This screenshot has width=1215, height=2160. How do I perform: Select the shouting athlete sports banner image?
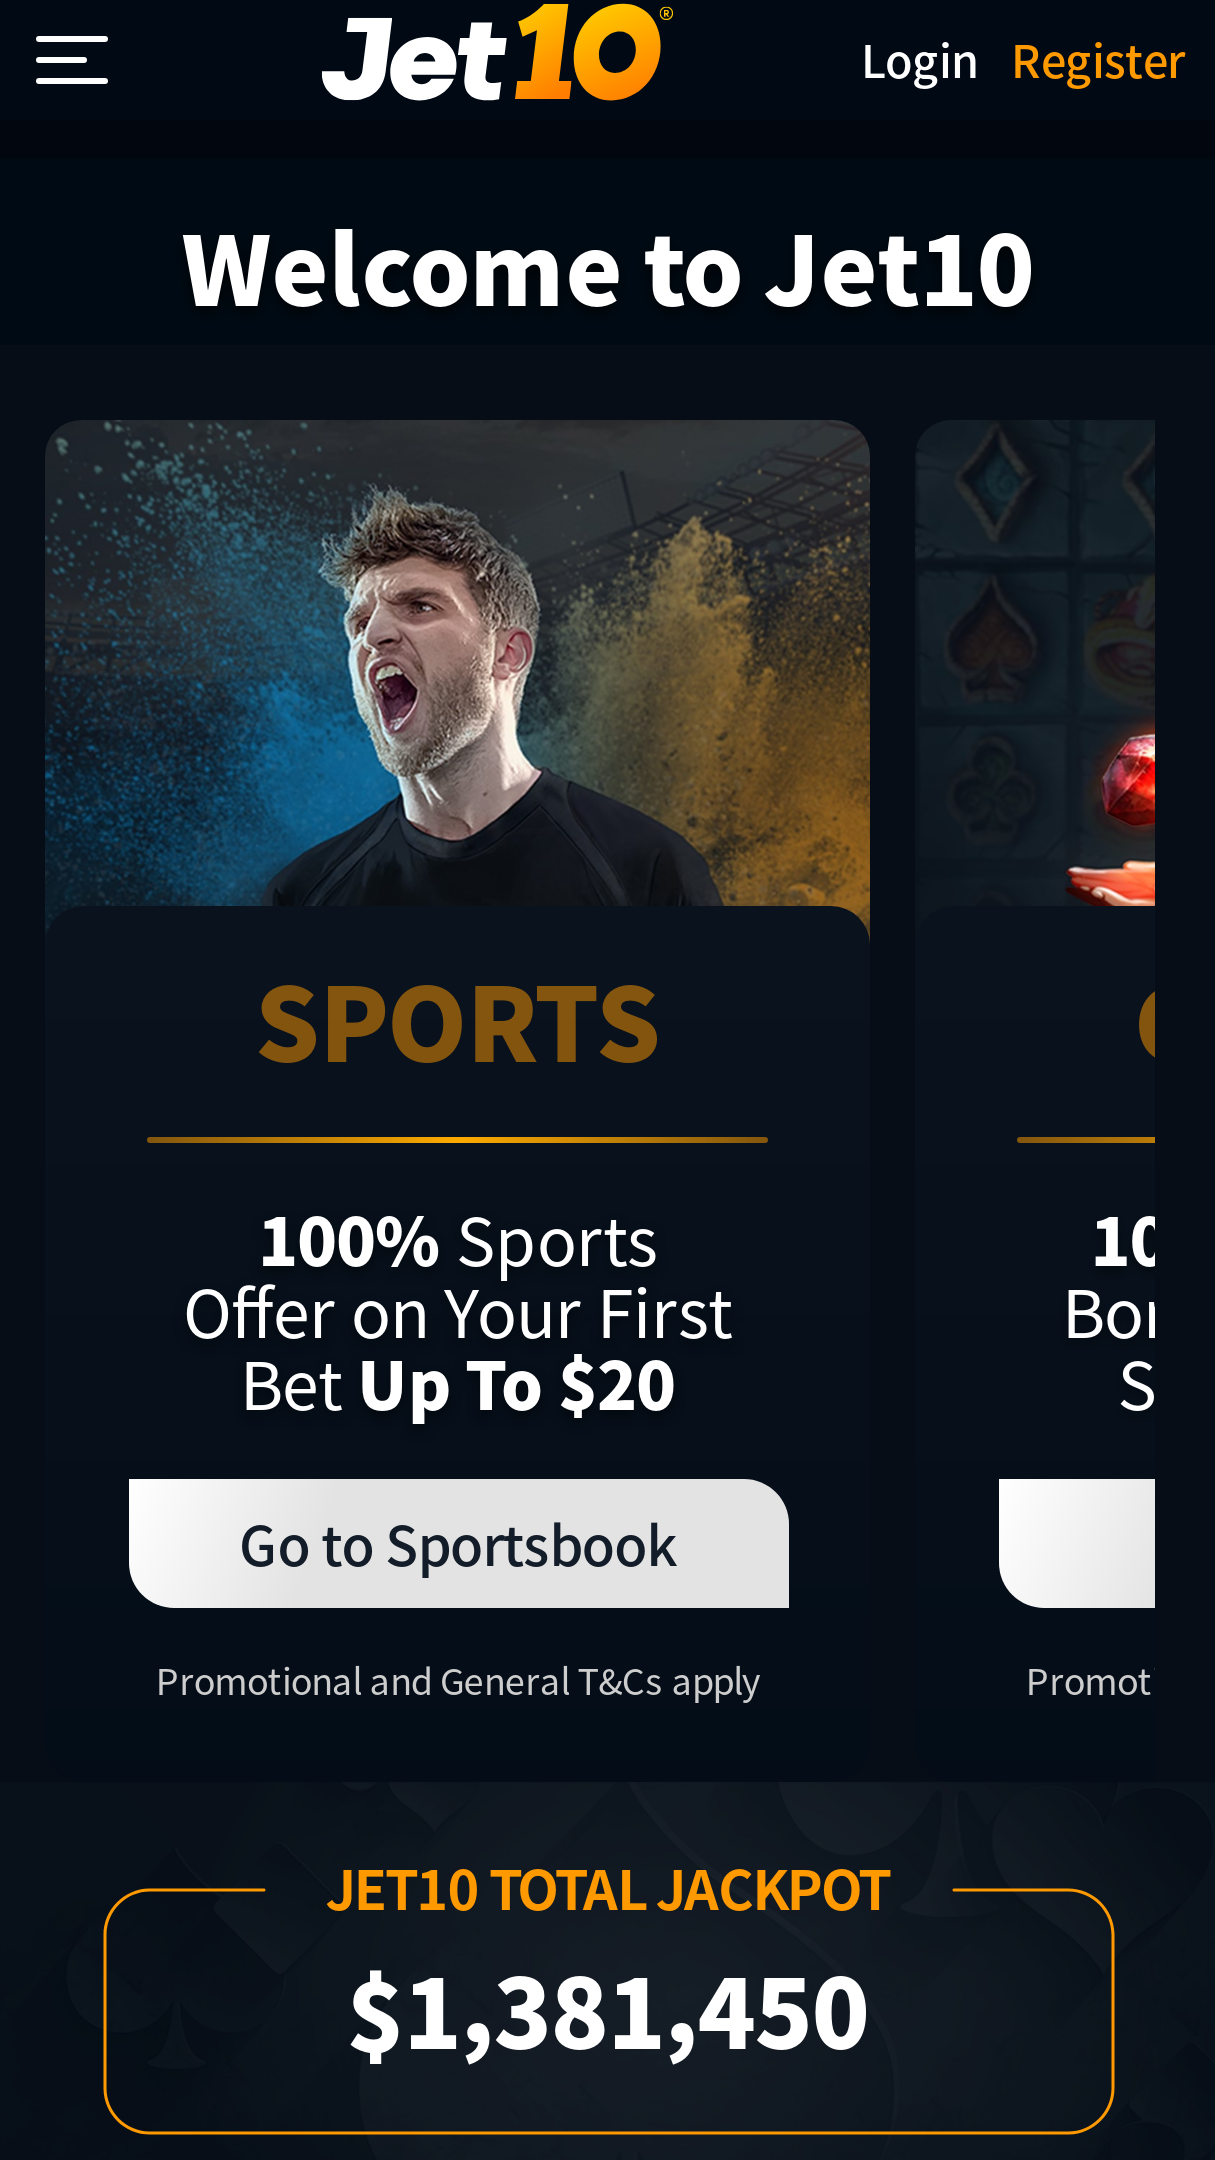pyautogui.click(x=457, y=663)
